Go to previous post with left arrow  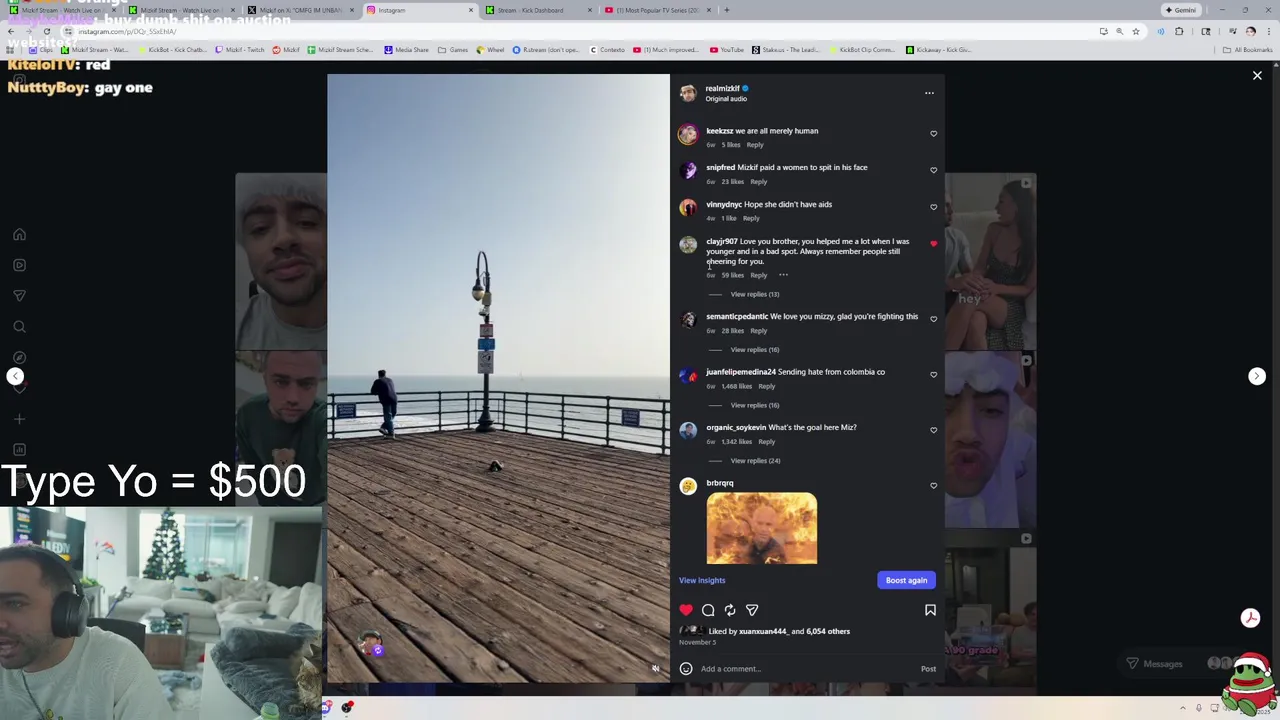15,376
